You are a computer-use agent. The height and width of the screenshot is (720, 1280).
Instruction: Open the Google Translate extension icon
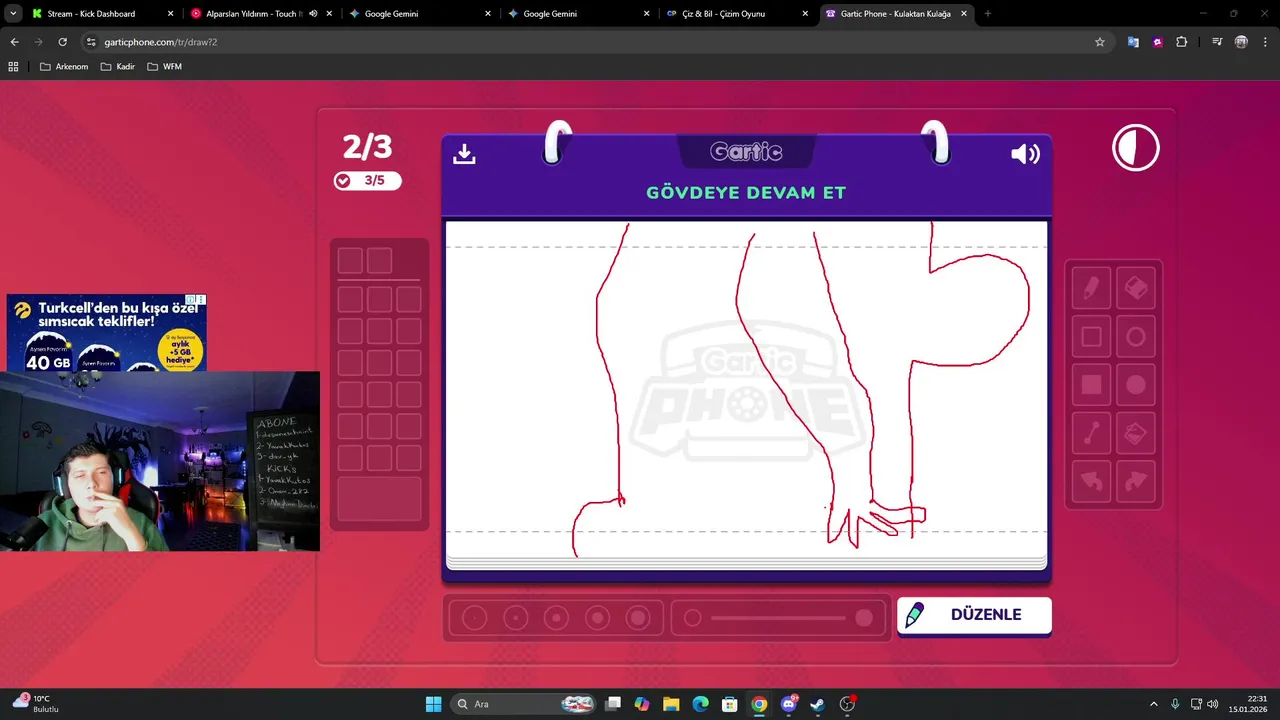pos(1133,42)
